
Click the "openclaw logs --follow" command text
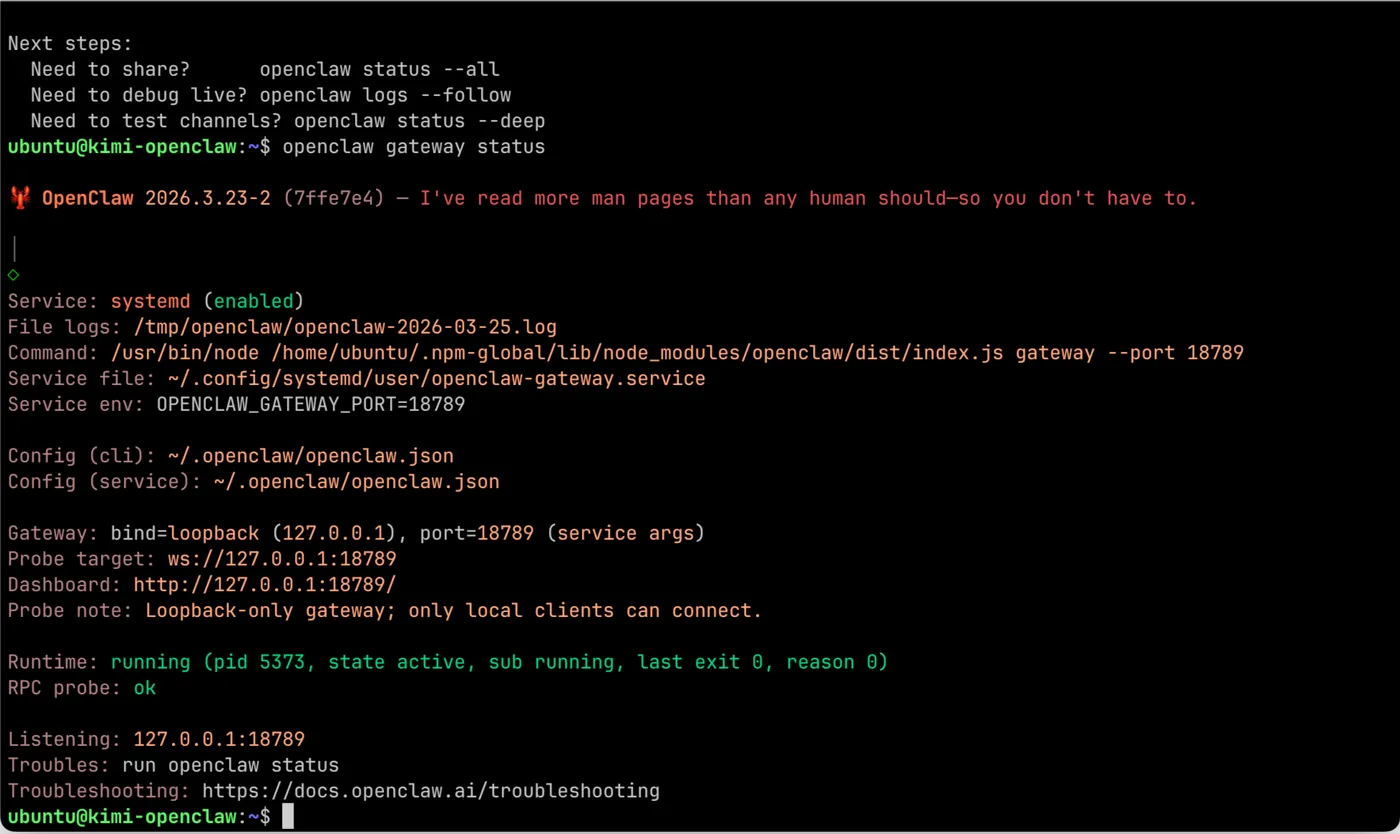(385, 96)
